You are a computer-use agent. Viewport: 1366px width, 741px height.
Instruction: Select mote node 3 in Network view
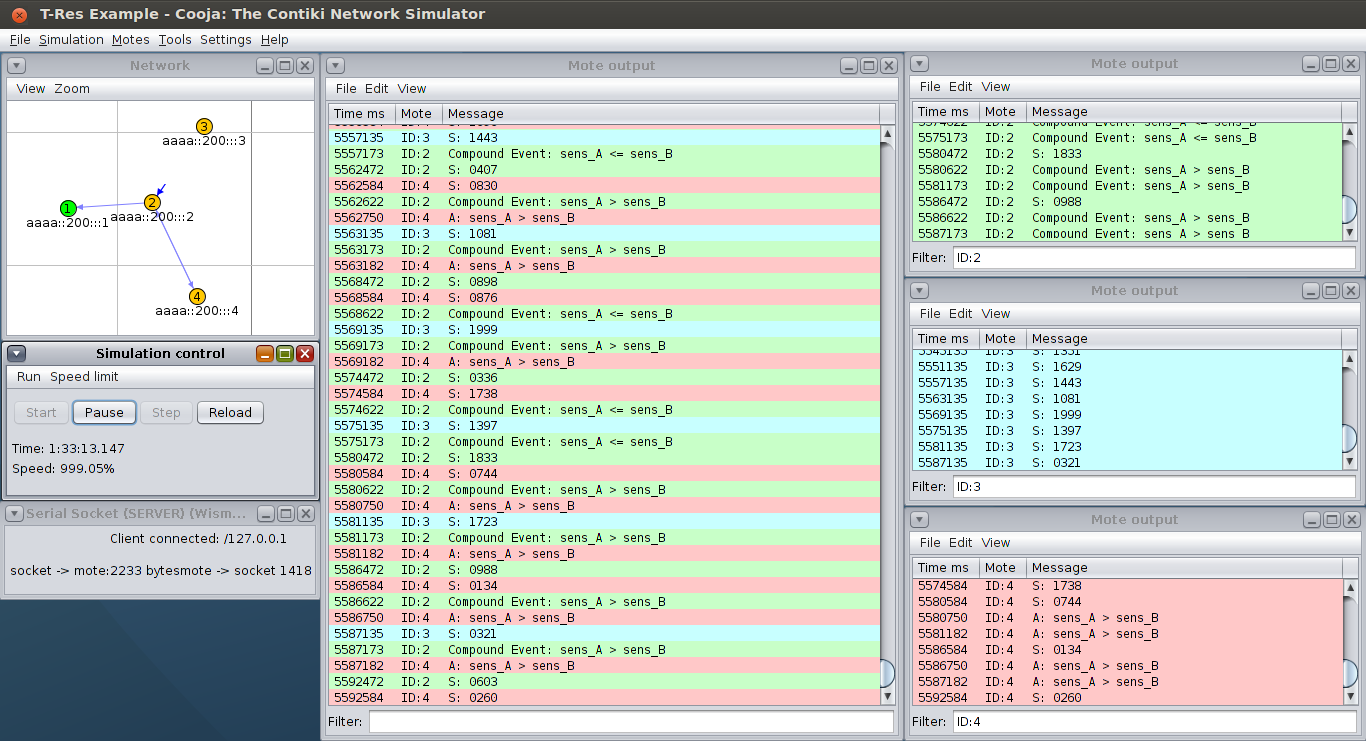204,127
